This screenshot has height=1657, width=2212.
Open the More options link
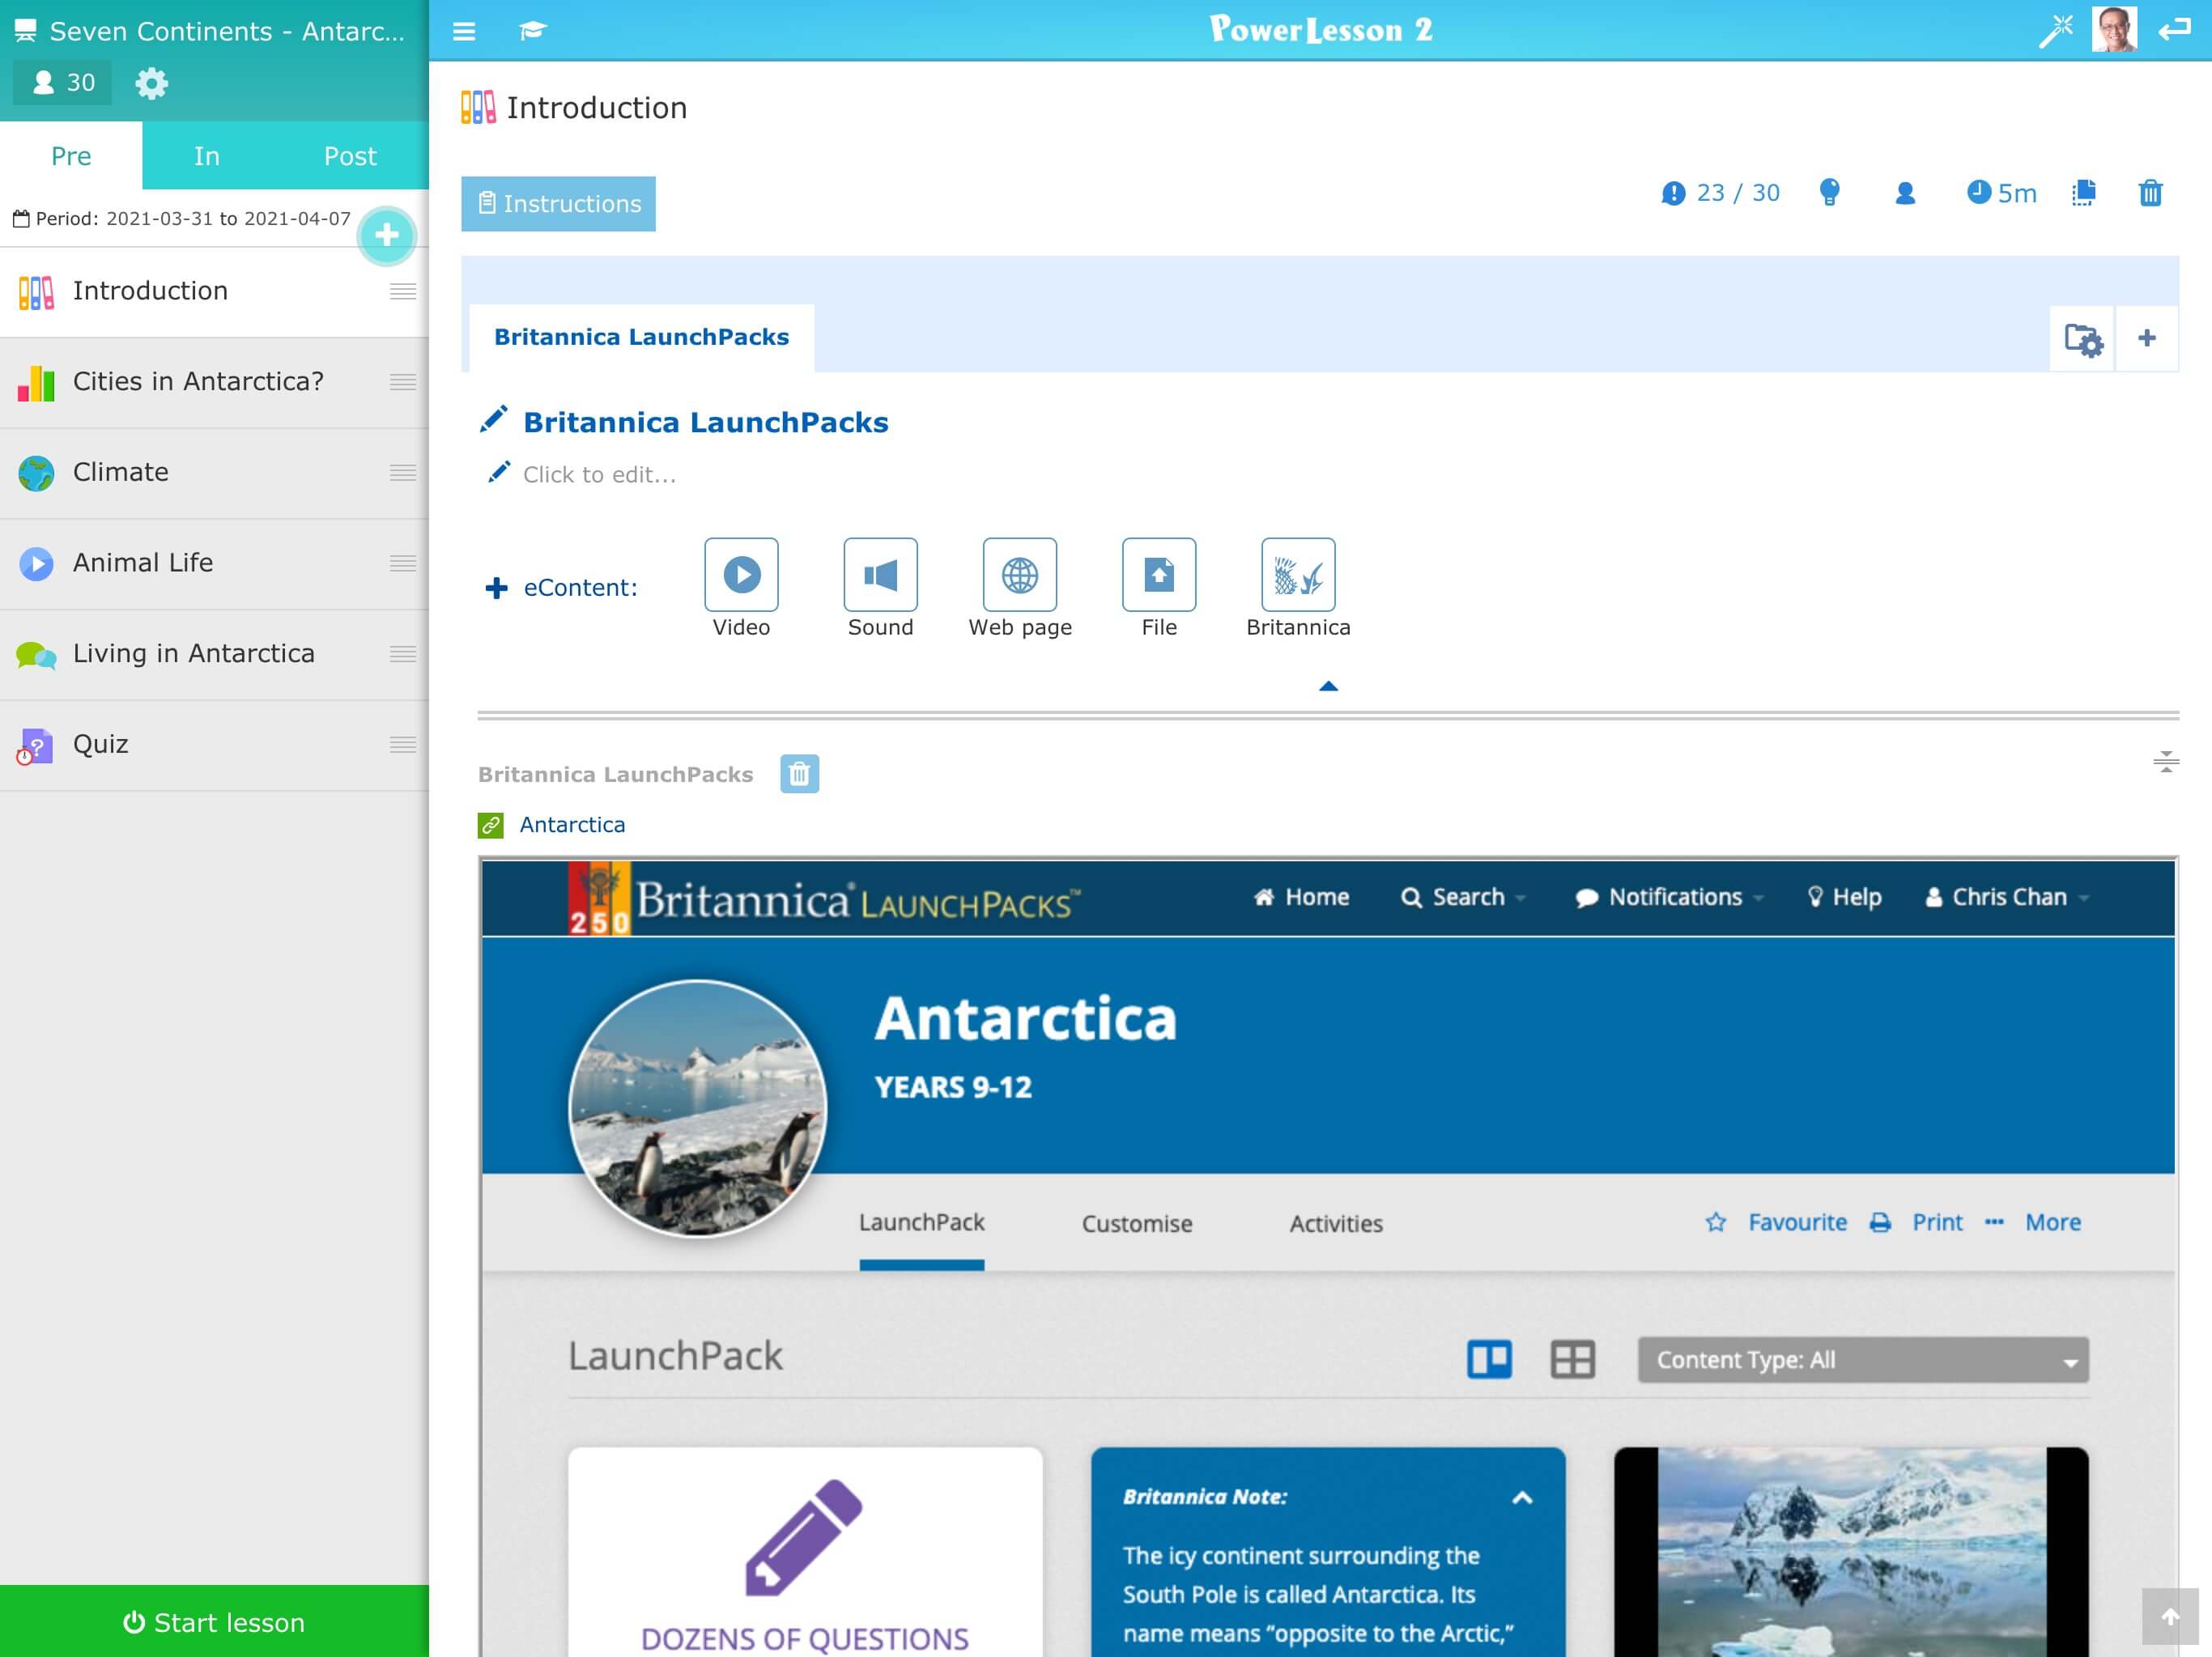pos(2033,1223)
